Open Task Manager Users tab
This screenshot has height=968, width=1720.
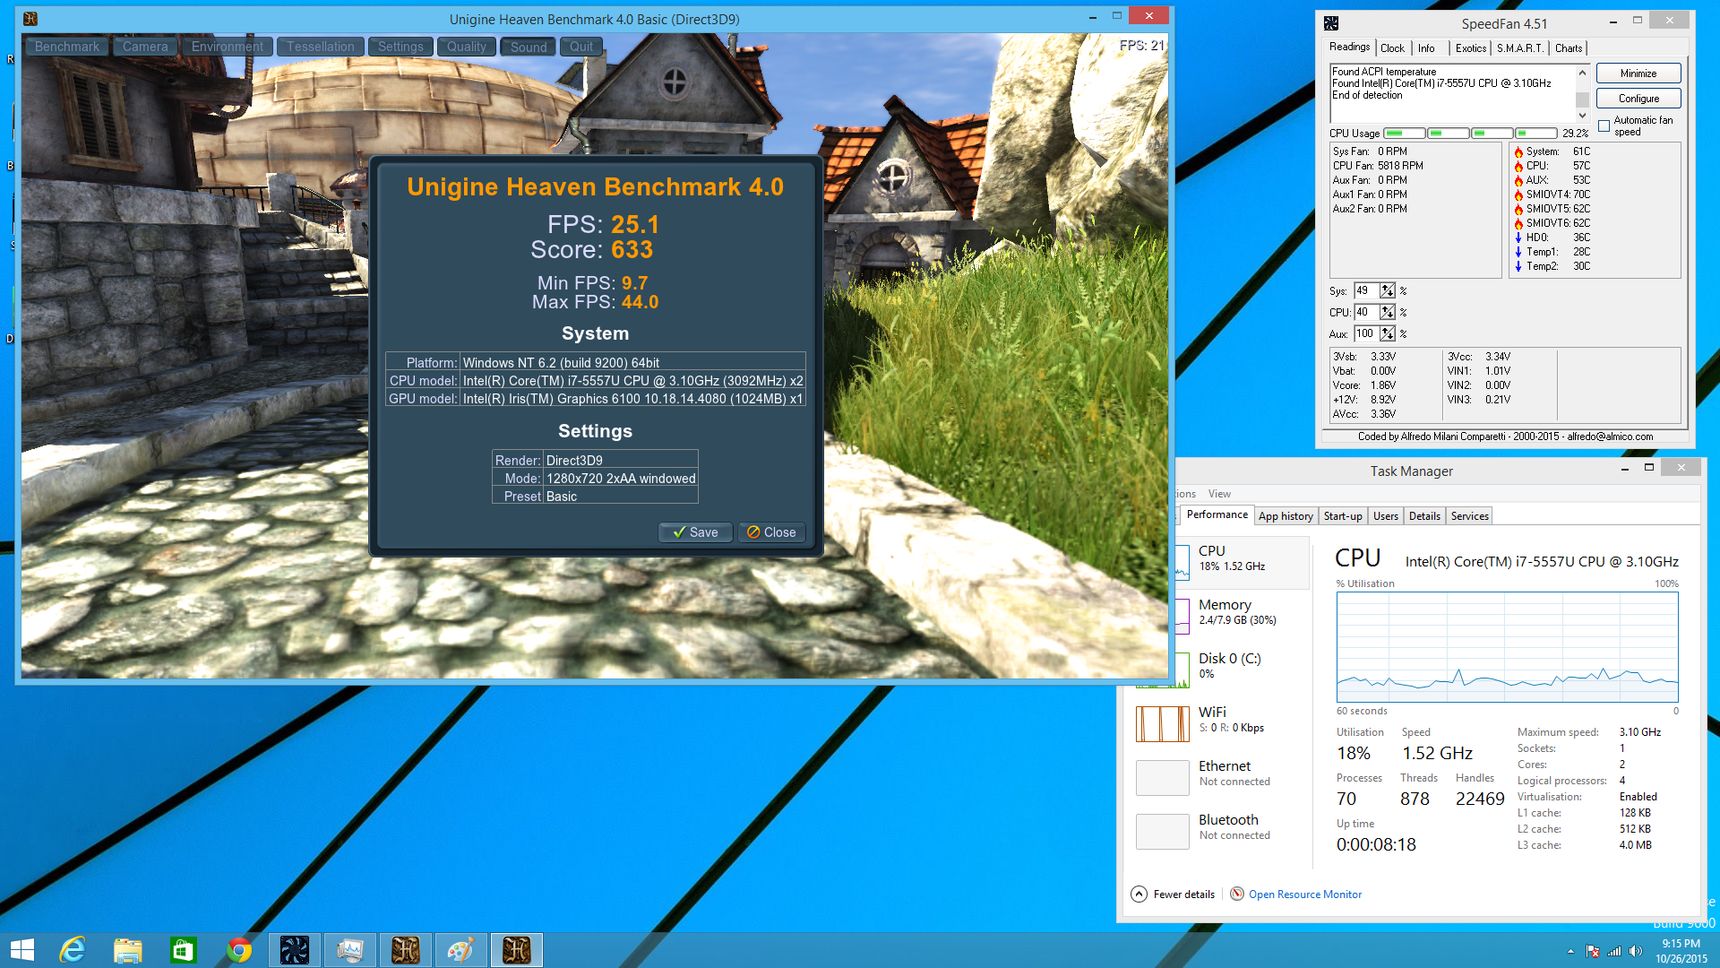pyautogui.click(x=1386, y=516)
